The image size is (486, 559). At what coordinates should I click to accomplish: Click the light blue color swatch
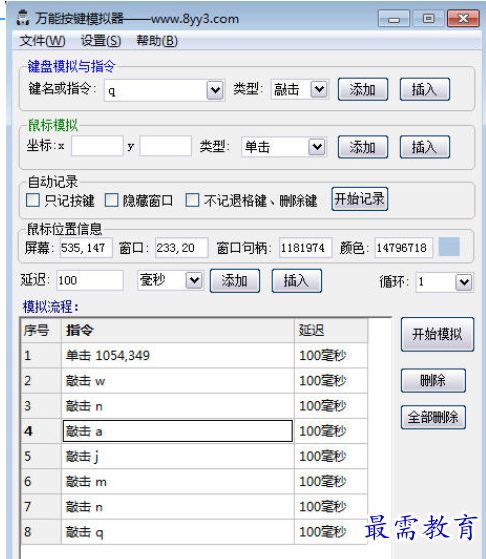(449, 247)
